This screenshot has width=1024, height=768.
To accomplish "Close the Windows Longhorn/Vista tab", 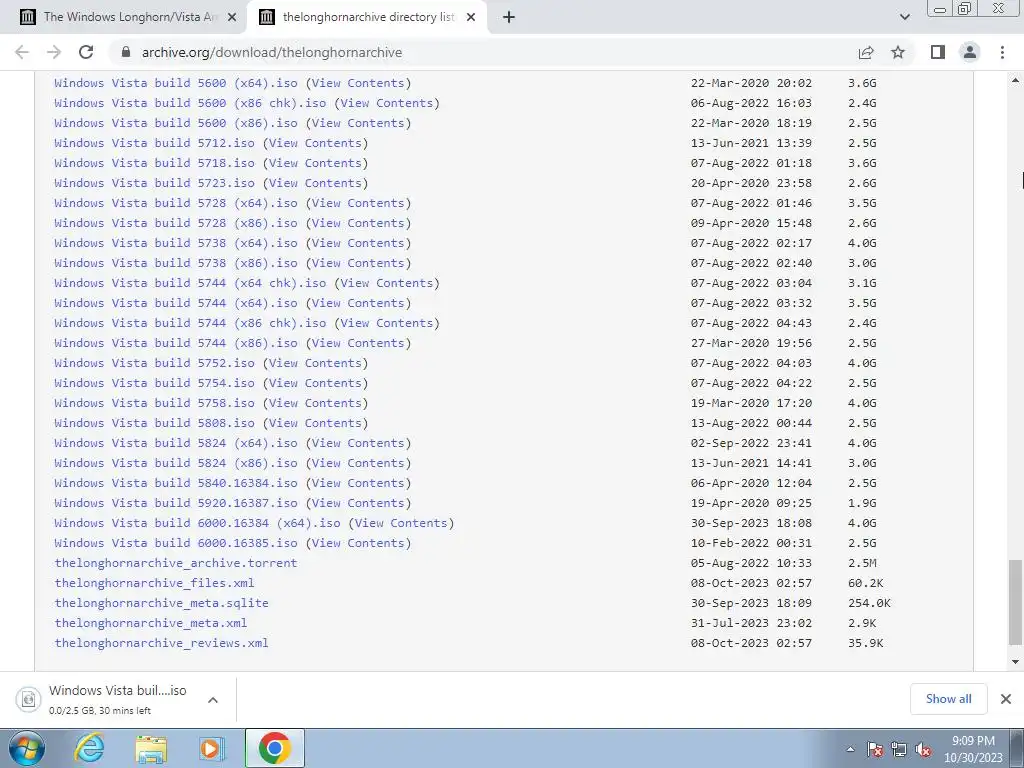I will [x=232, y=17].
